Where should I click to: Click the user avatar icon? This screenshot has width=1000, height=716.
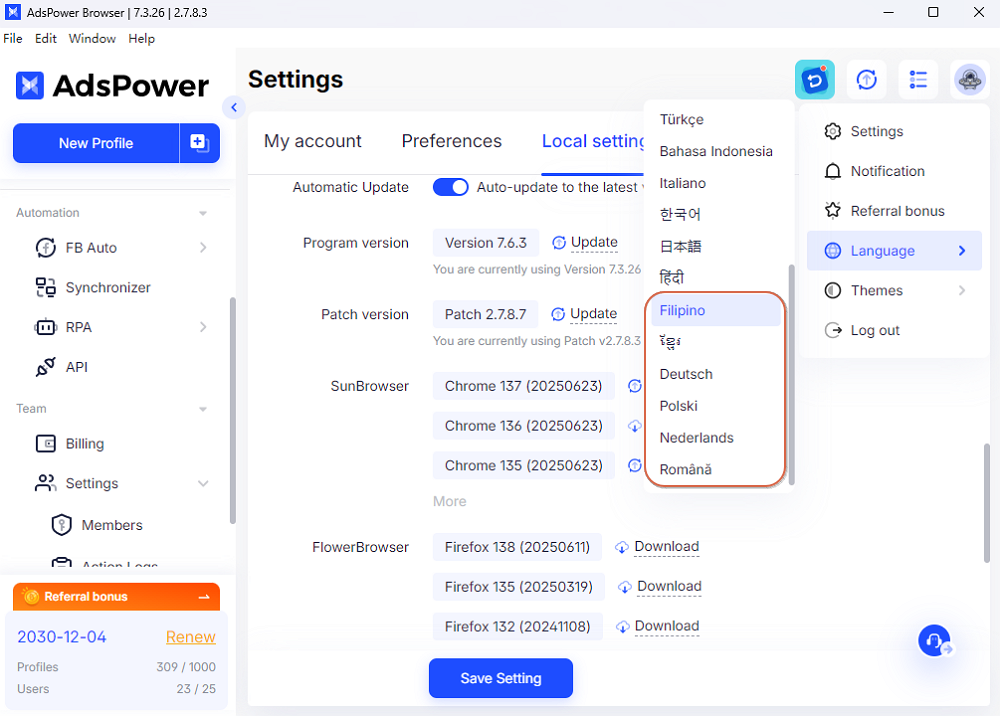[970, 80]
